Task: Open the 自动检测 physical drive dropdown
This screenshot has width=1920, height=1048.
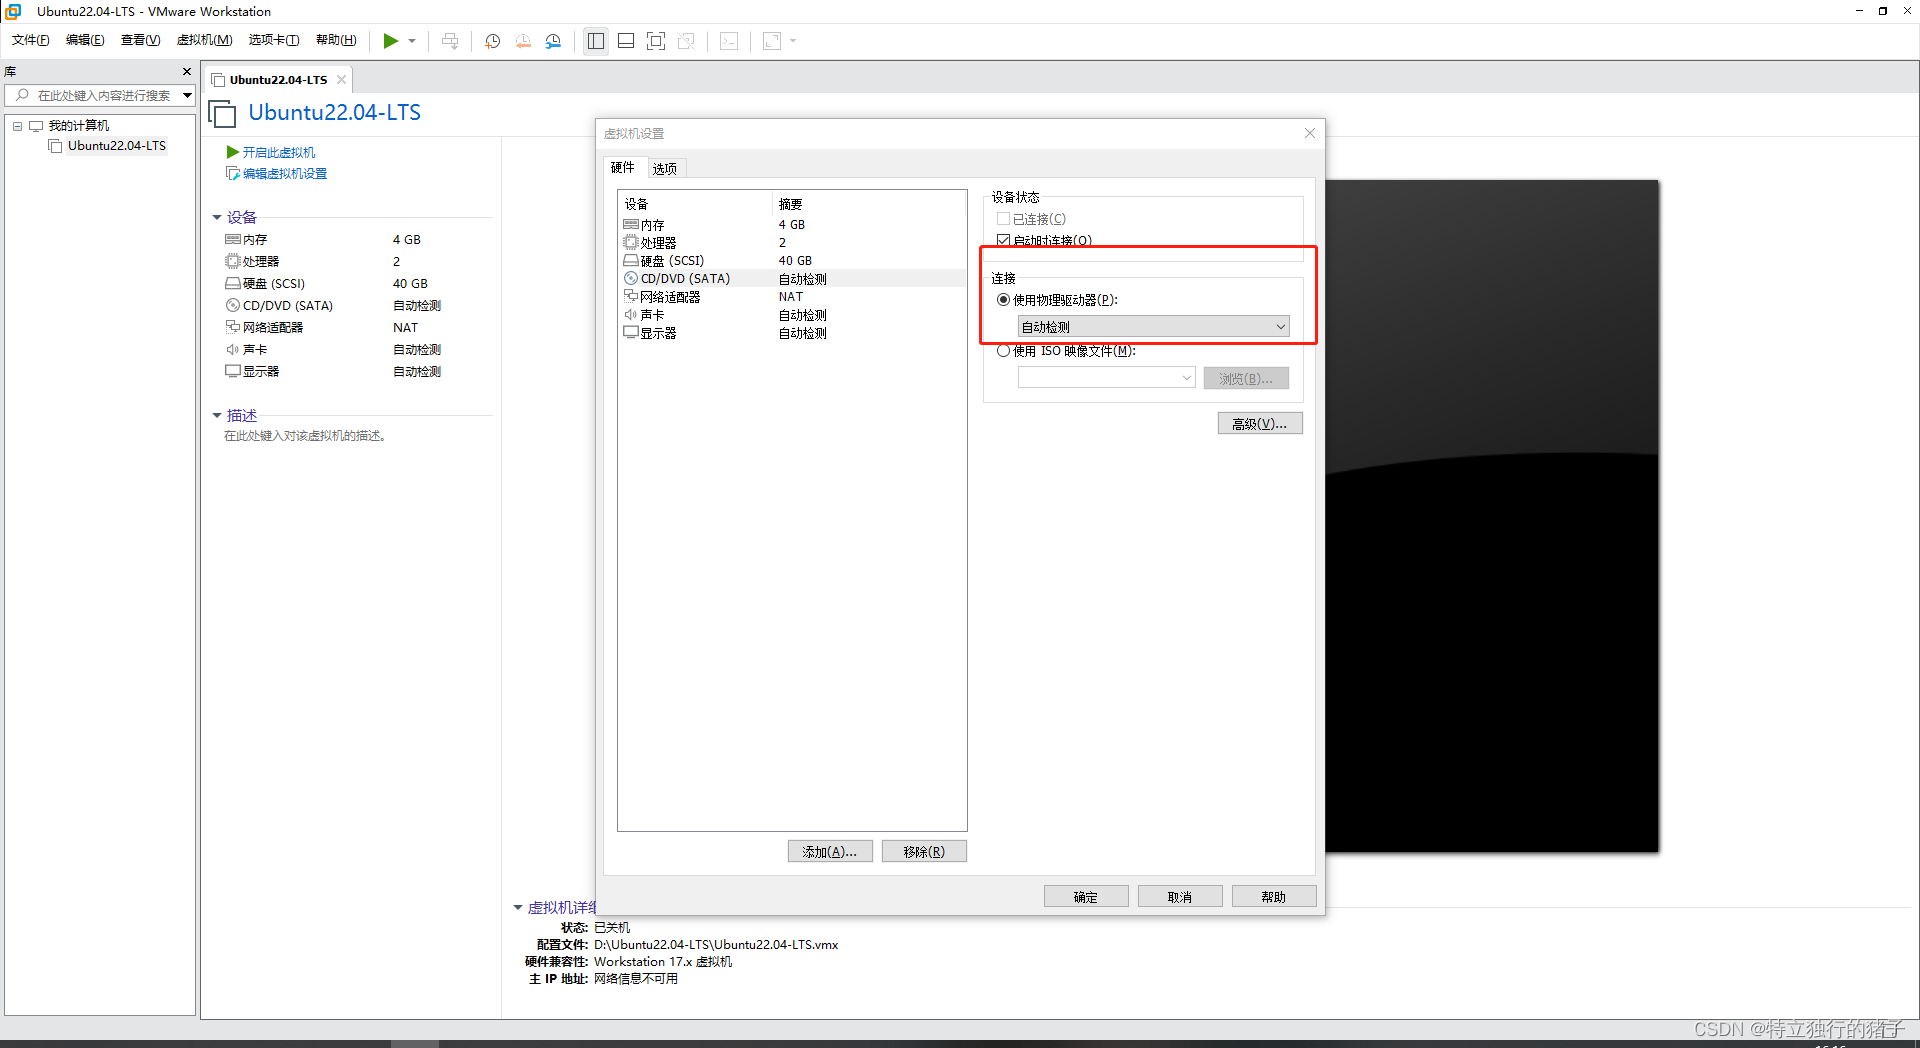Action: 1153,327
